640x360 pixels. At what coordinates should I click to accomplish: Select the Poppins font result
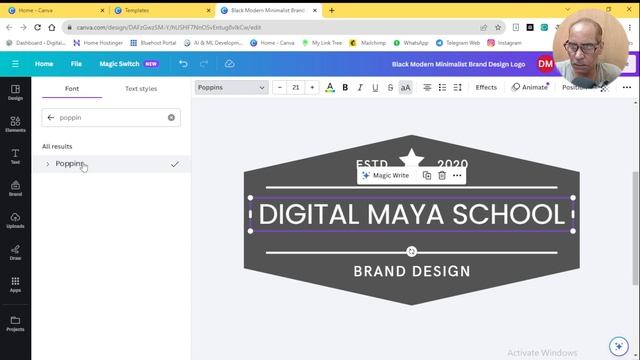tap(111, 164)
